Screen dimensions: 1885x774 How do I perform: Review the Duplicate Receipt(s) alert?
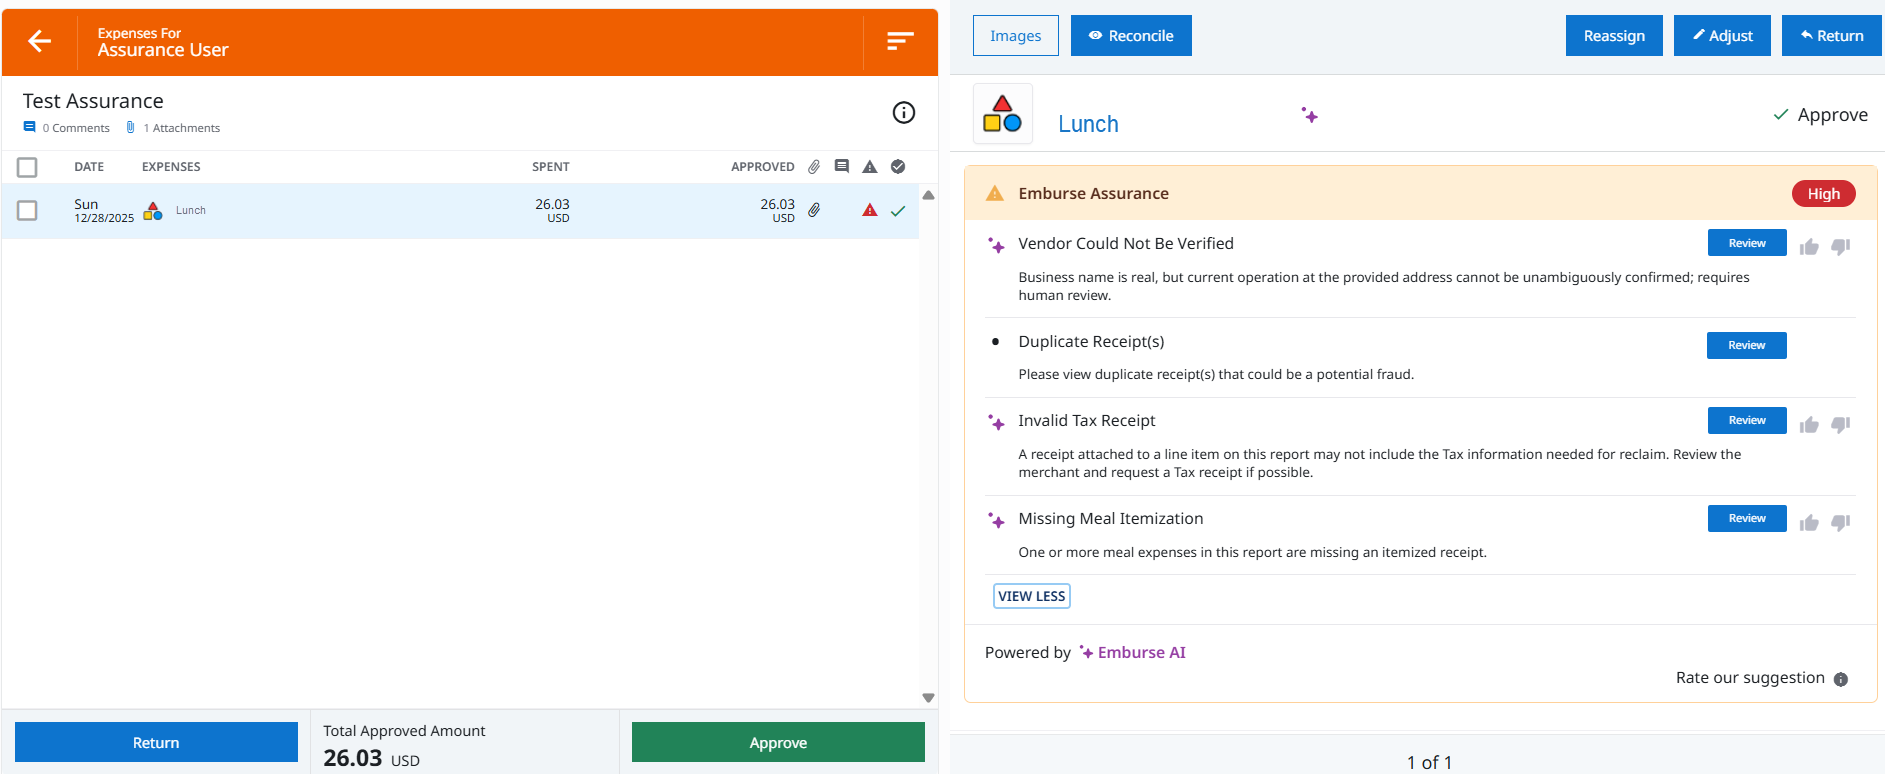tap(1747, 345)
